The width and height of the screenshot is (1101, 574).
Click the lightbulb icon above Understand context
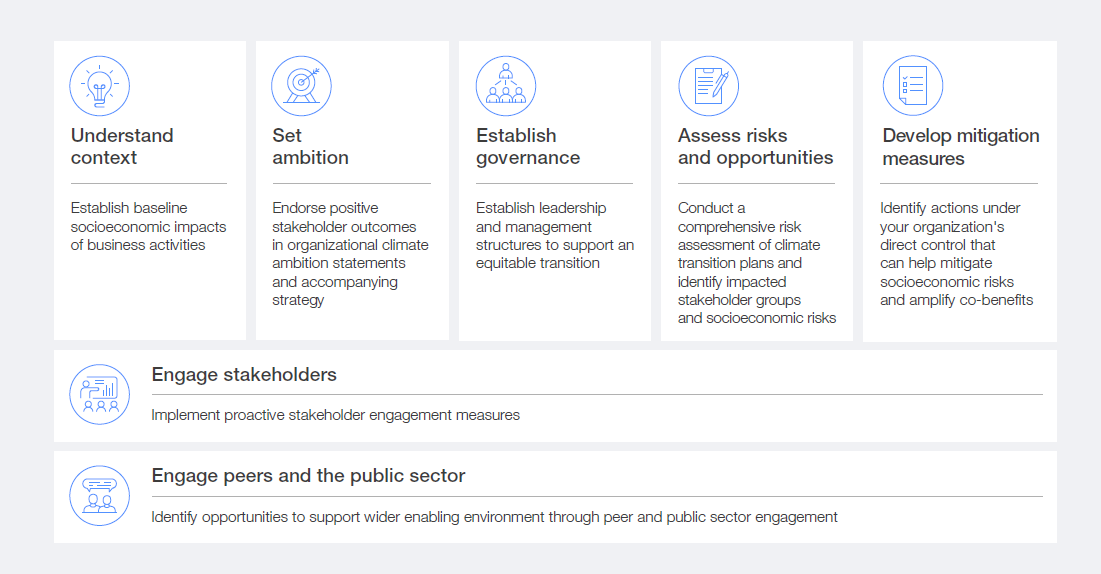coord(99,86)
